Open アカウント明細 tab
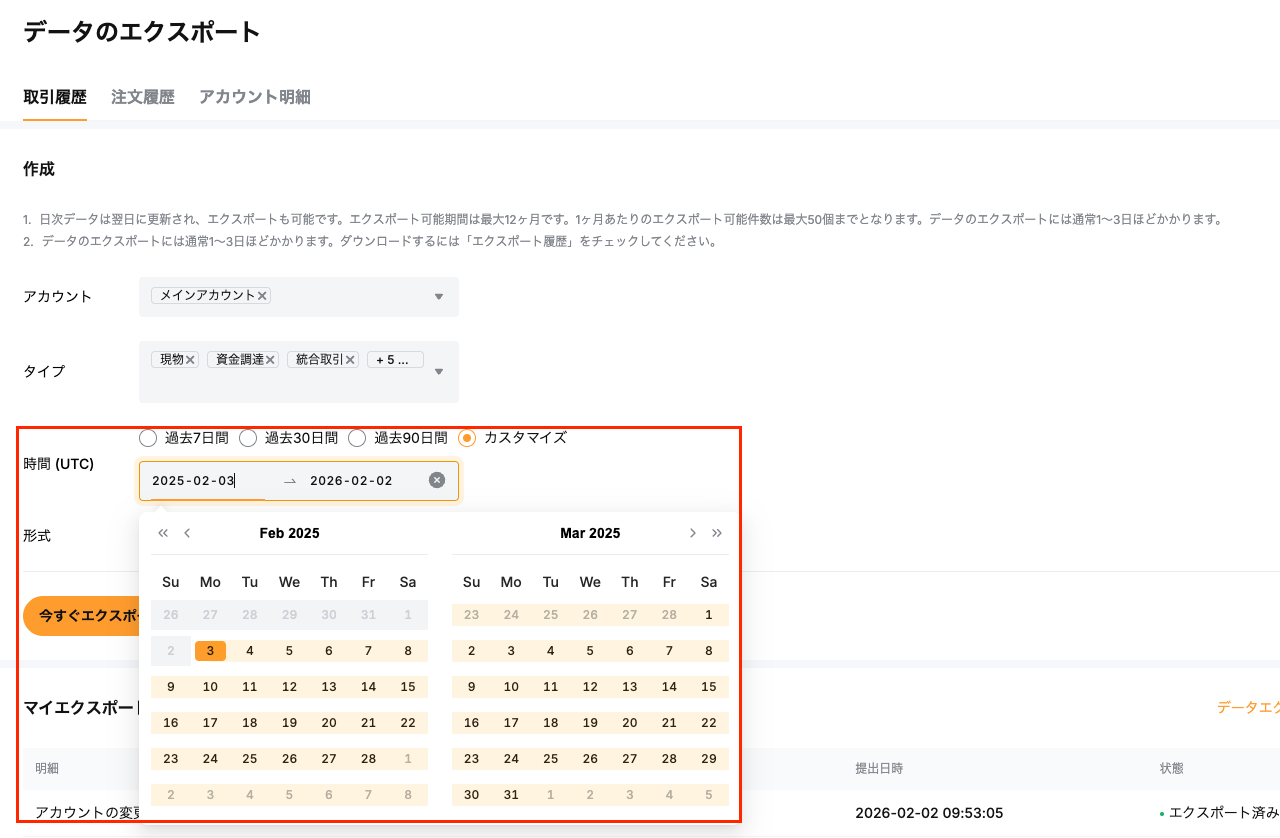Screen dimensions: 1280x838 coord(254,97)
